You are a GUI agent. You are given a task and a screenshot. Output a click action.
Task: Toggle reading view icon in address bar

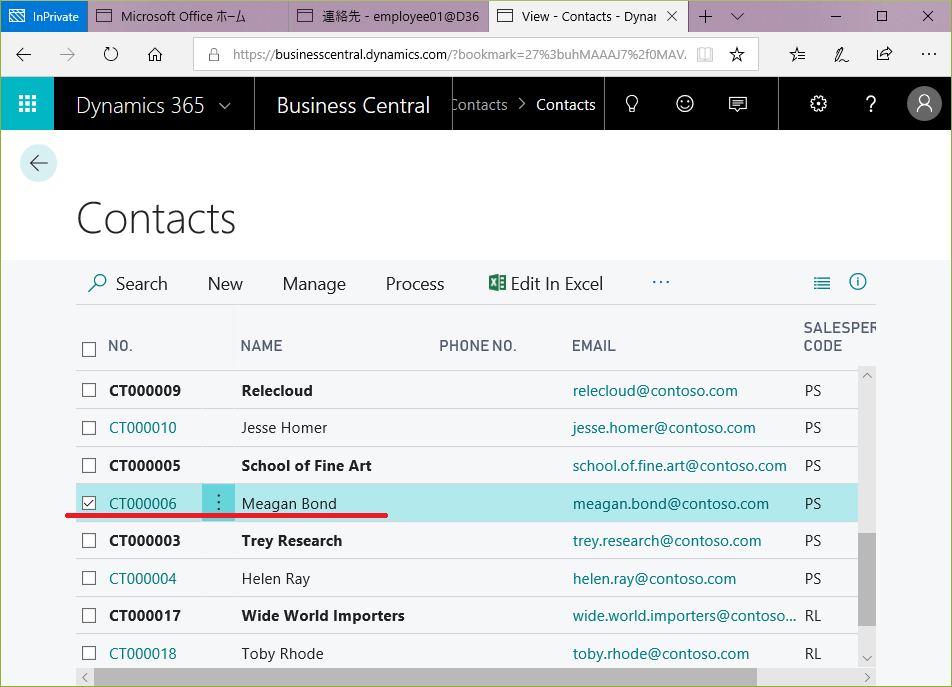click(704, 55)
